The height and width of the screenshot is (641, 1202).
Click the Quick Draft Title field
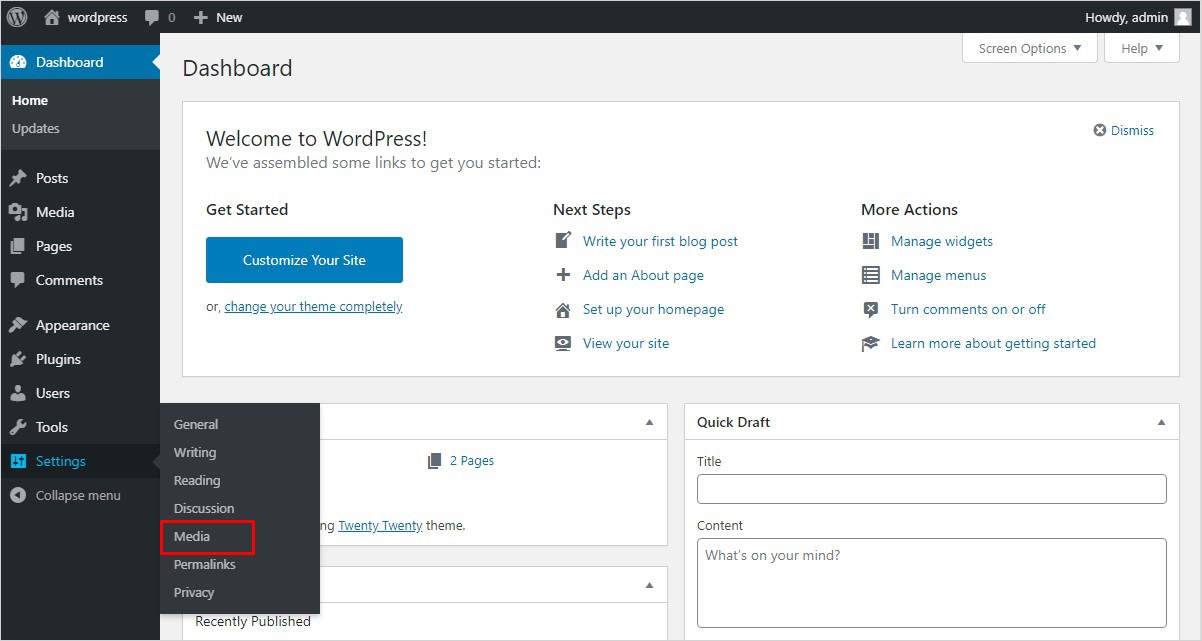tap(931, 489)
